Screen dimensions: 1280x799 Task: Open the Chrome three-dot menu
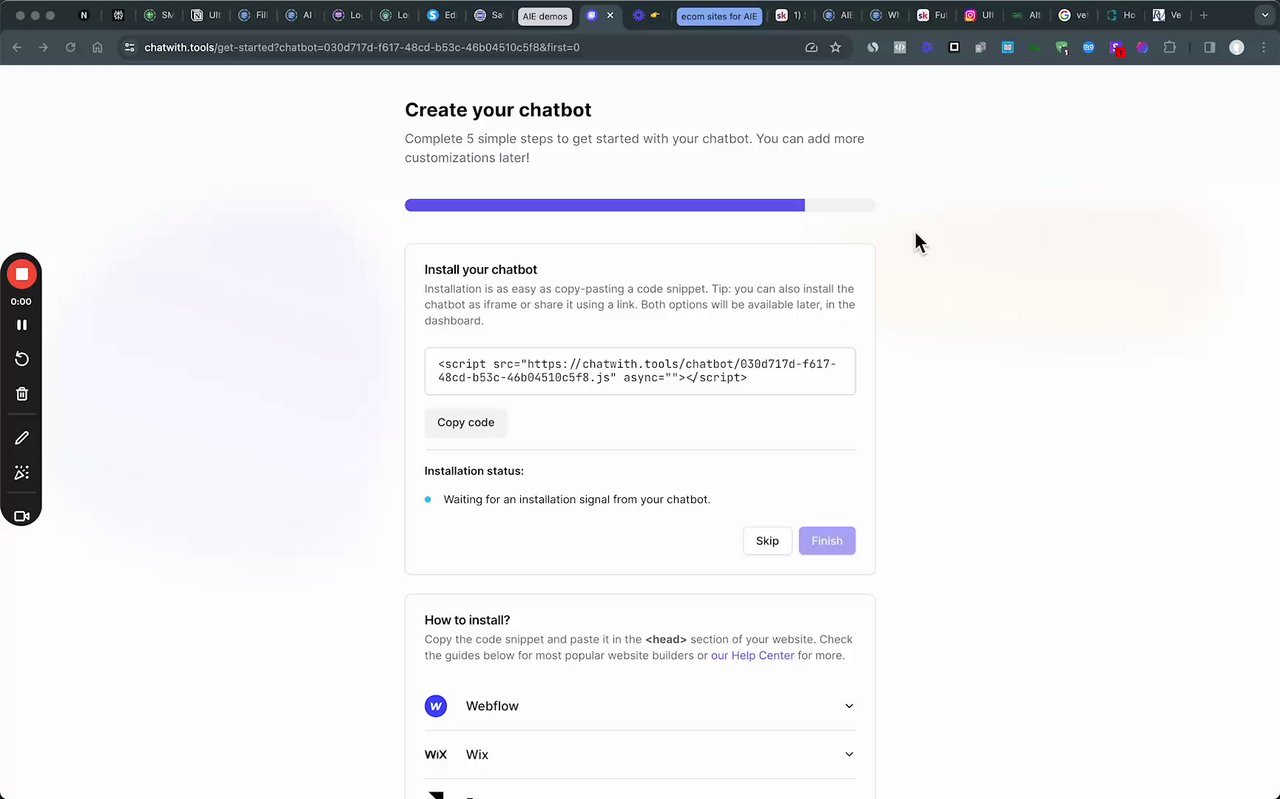1263,47
